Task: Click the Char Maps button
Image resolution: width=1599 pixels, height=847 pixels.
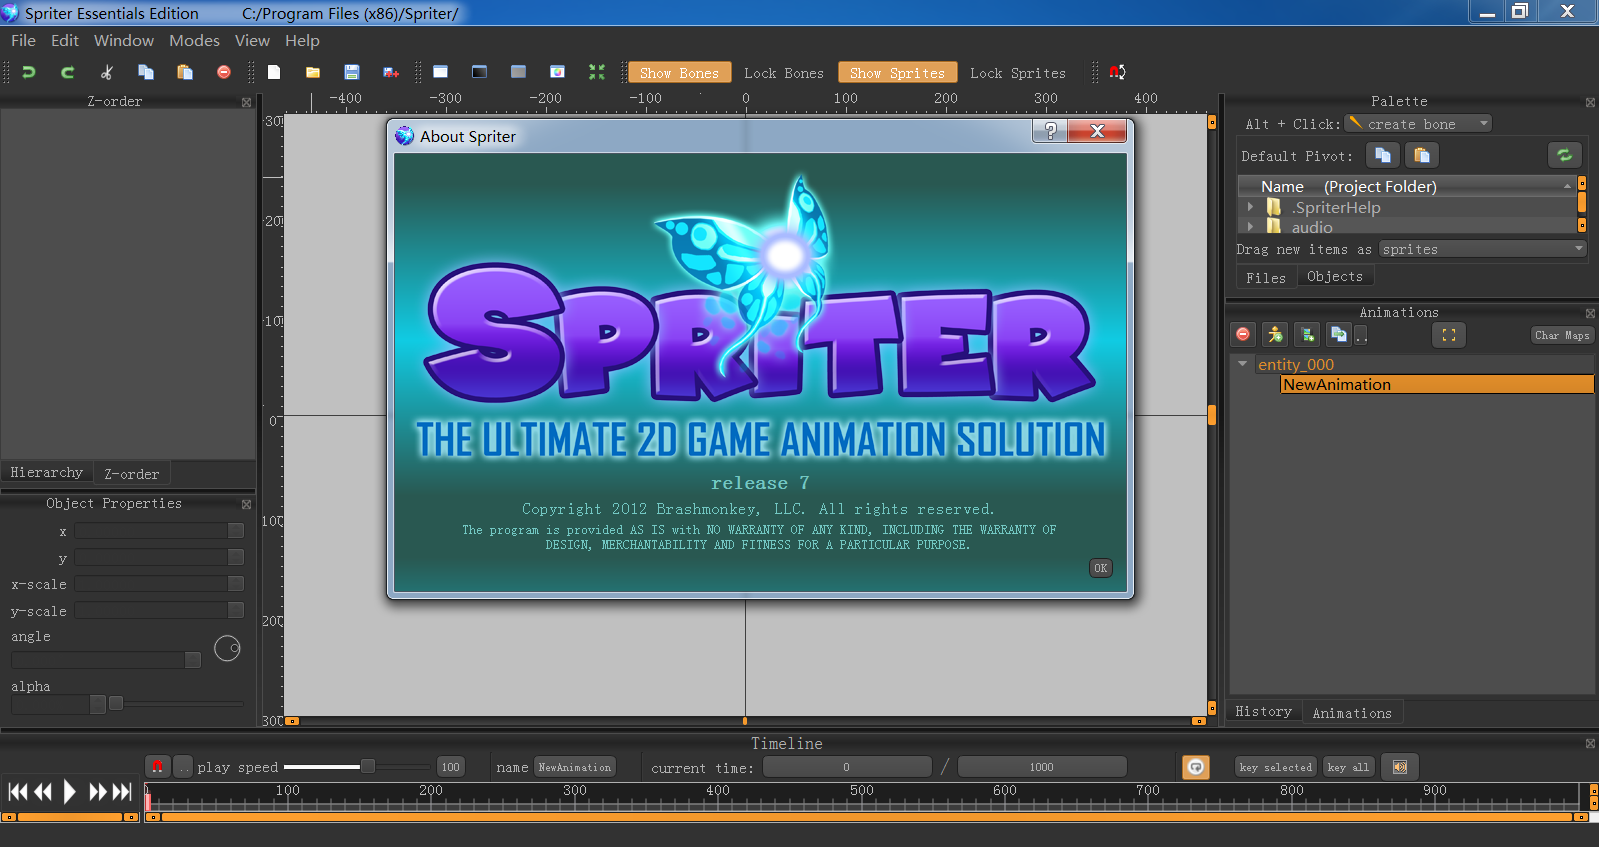Action: [x=1561, y=335]
